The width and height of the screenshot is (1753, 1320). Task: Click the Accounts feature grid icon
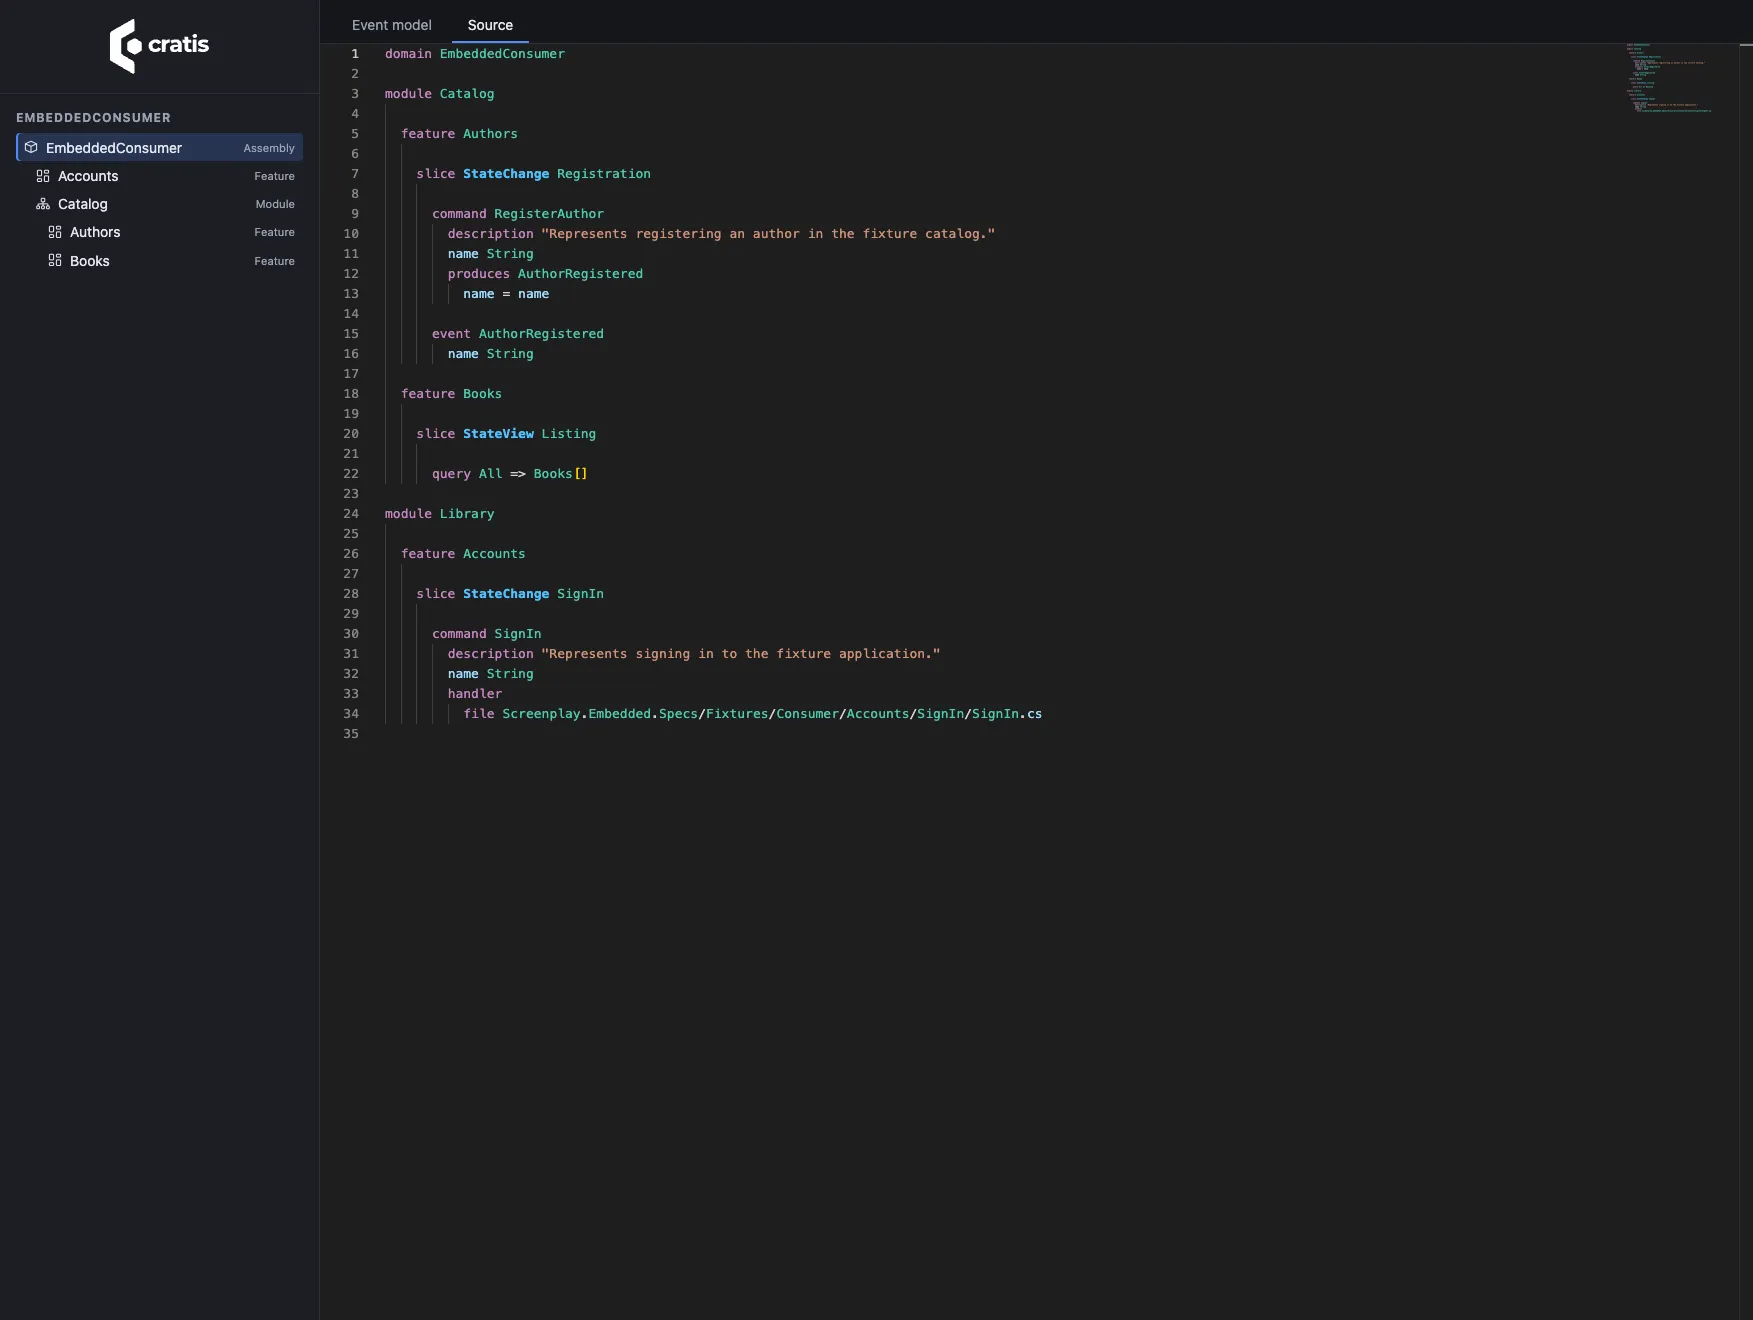43,176
